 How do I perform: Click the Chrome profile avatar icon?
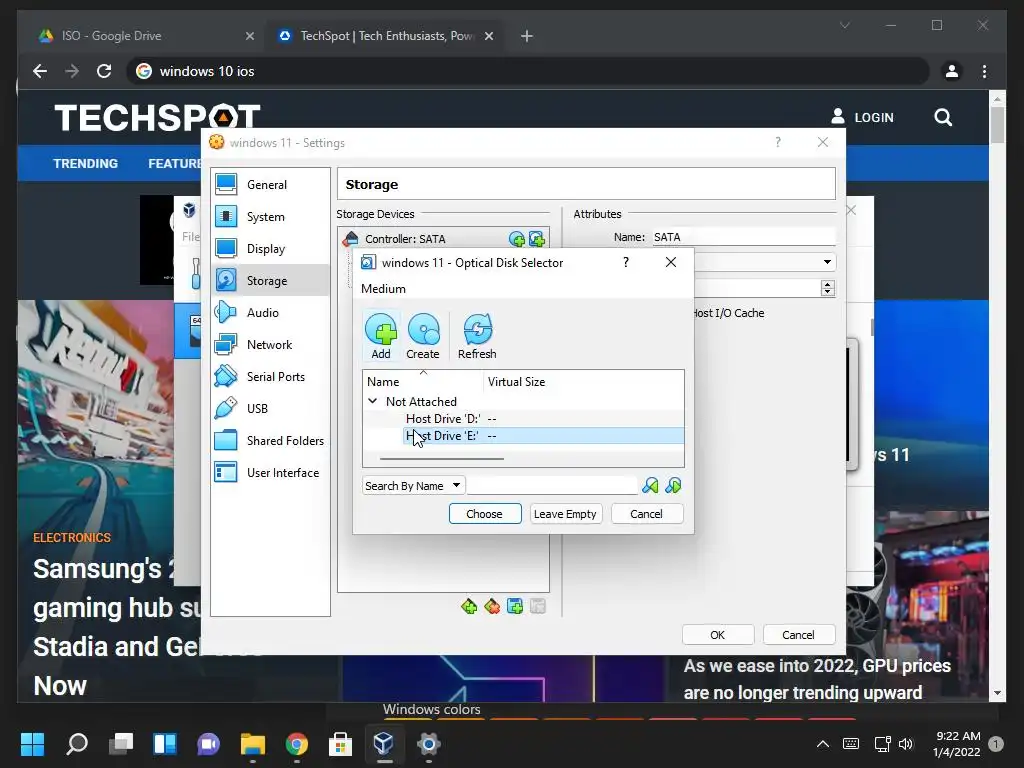[x=952, y=71]
